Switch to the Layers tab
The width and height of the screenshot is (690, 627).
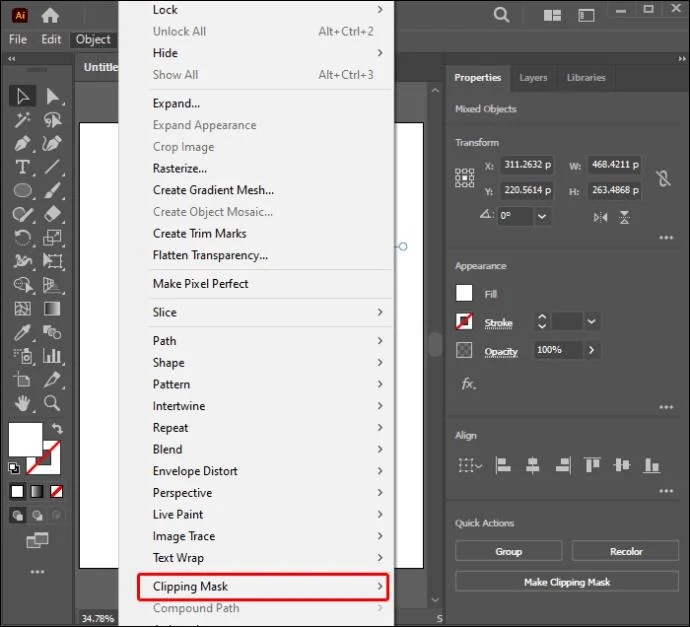533,78
